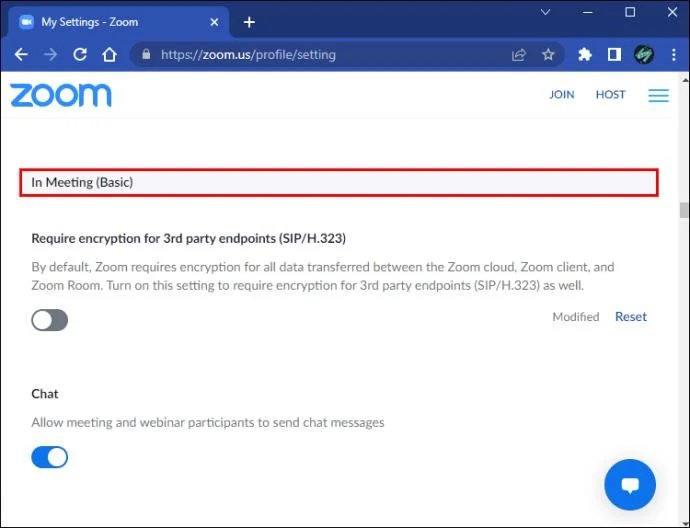Image resolution: width=690 pixels, height=528 pixels.
Task: Open the browser side panel icon
Action: pos(614,55)
